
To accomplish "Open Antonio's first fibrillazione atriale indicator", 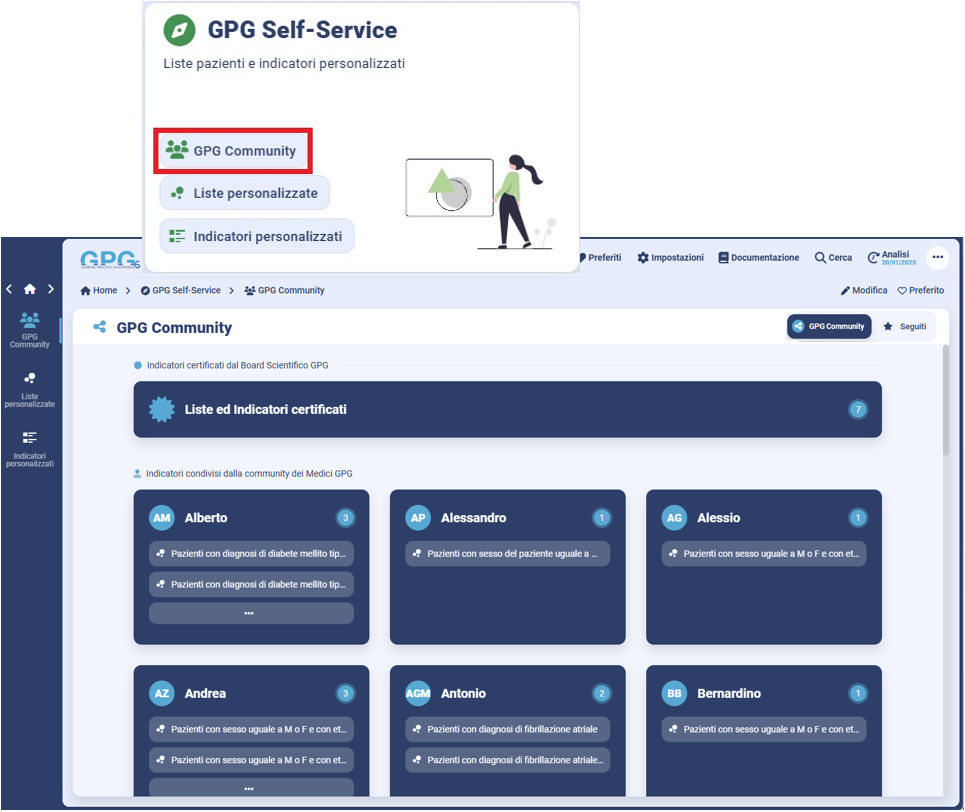I will [x=507, y=730].
